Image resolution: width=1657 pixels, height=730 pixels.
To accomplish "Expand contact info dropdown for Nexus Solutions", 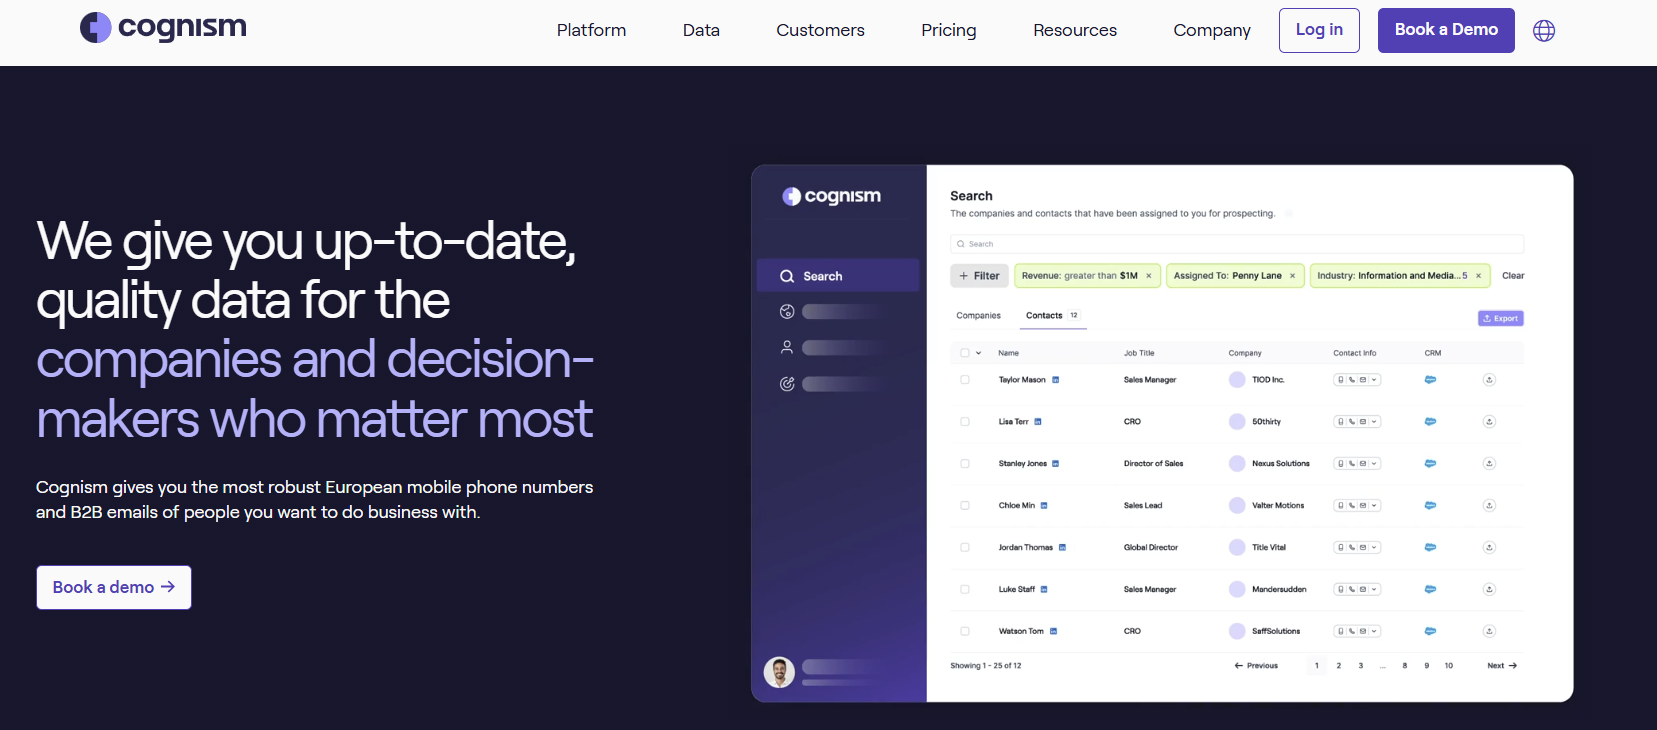I will (1375, 464).
